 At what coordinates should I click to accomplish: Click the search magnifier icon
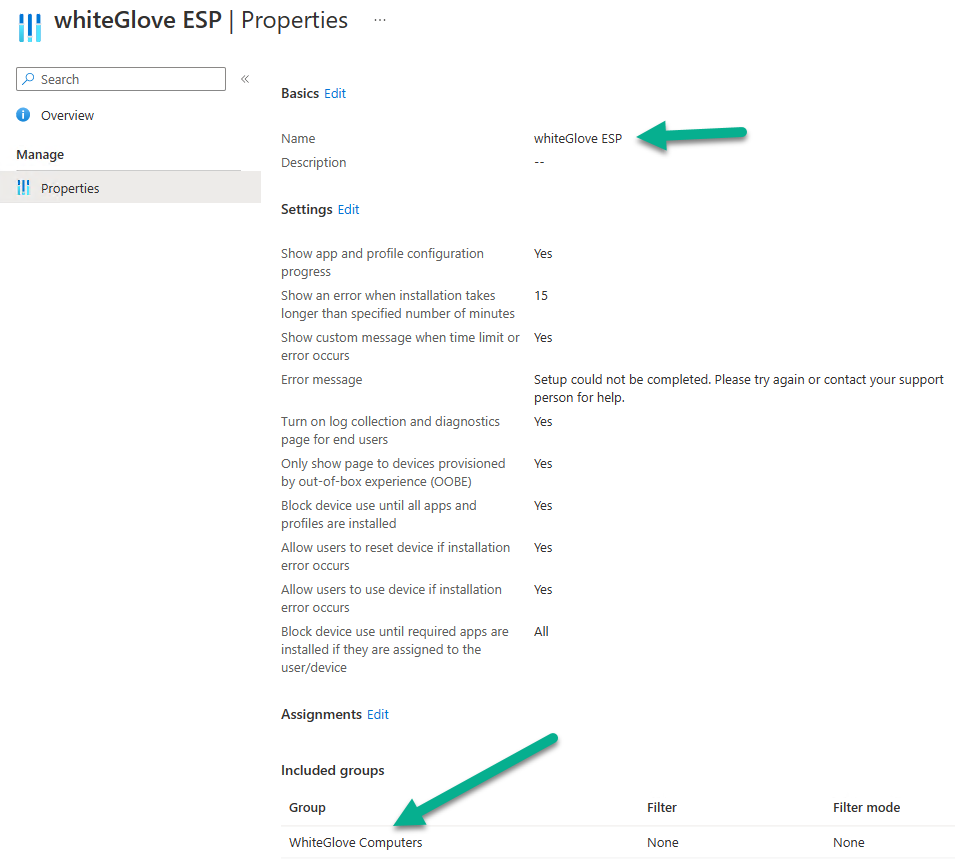pos(28,79)
